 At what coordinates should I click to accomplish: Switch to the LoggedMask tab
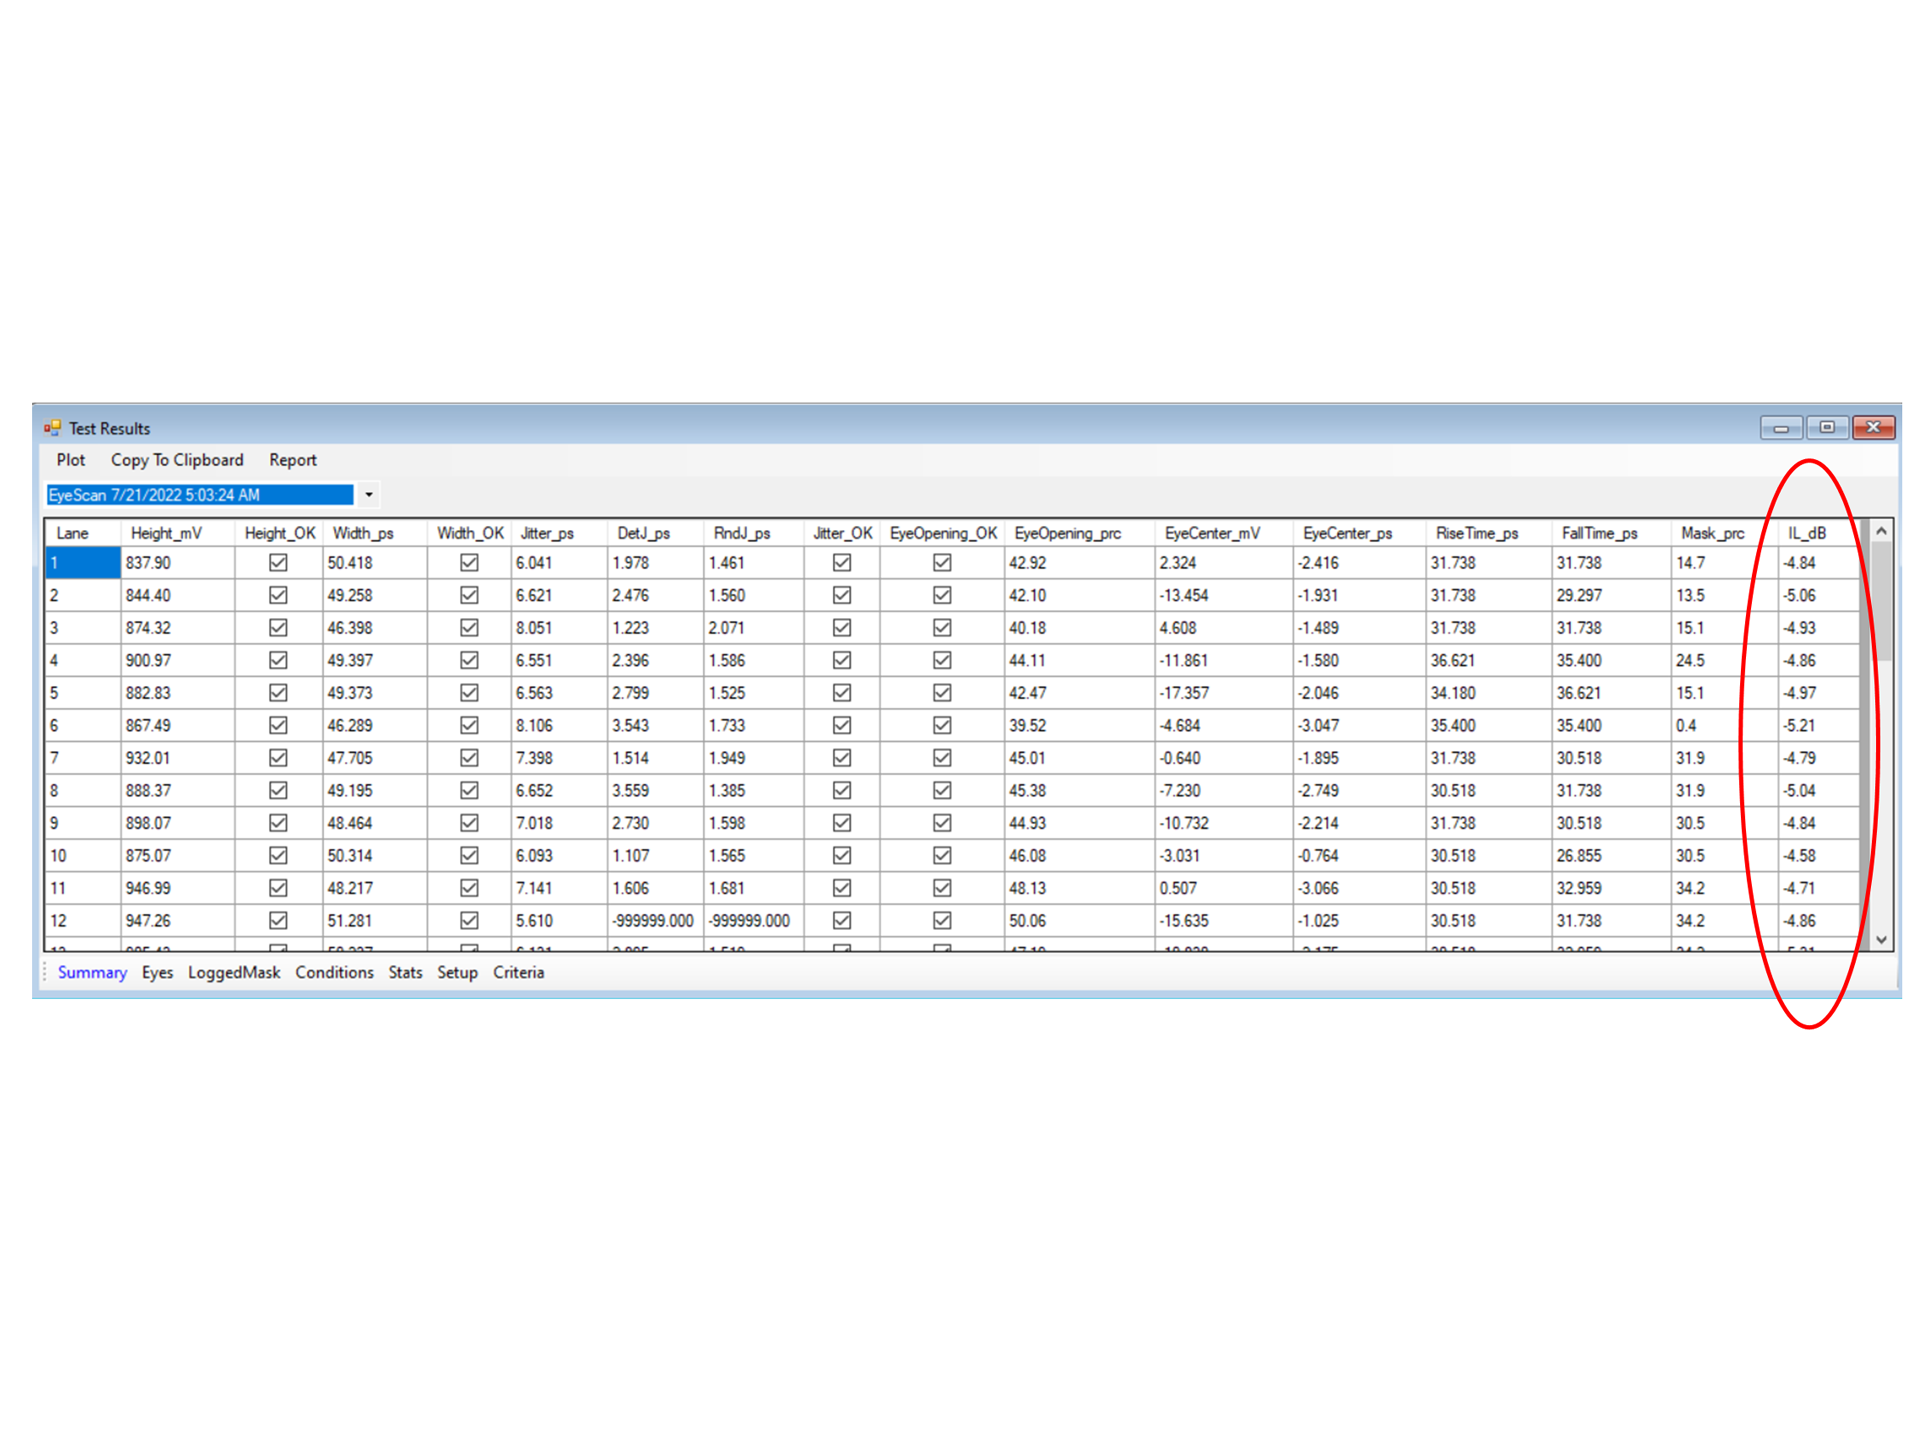coord(233,972)
